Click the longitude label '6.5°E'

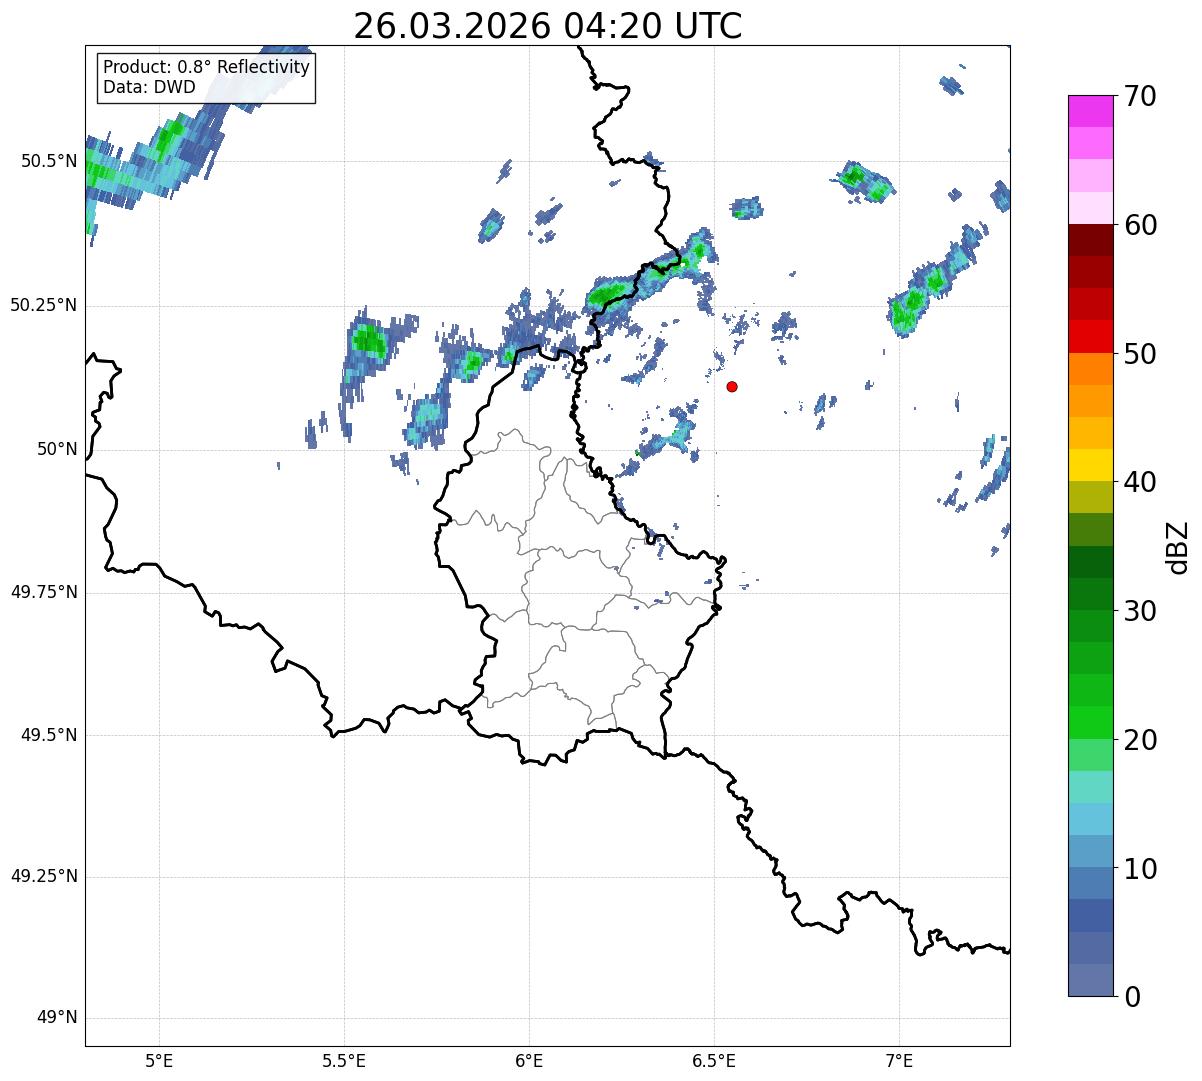pyautogui.click(x=714, y=1060)
